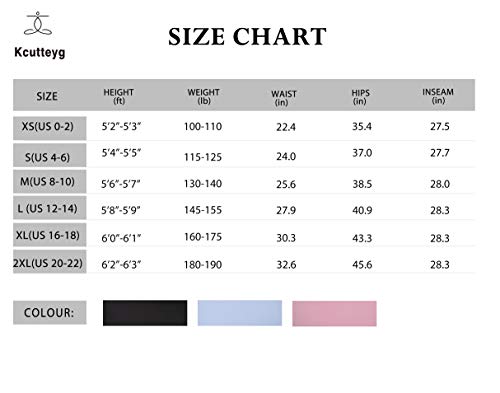Click the COLOUR: label box

pos(50,313)
